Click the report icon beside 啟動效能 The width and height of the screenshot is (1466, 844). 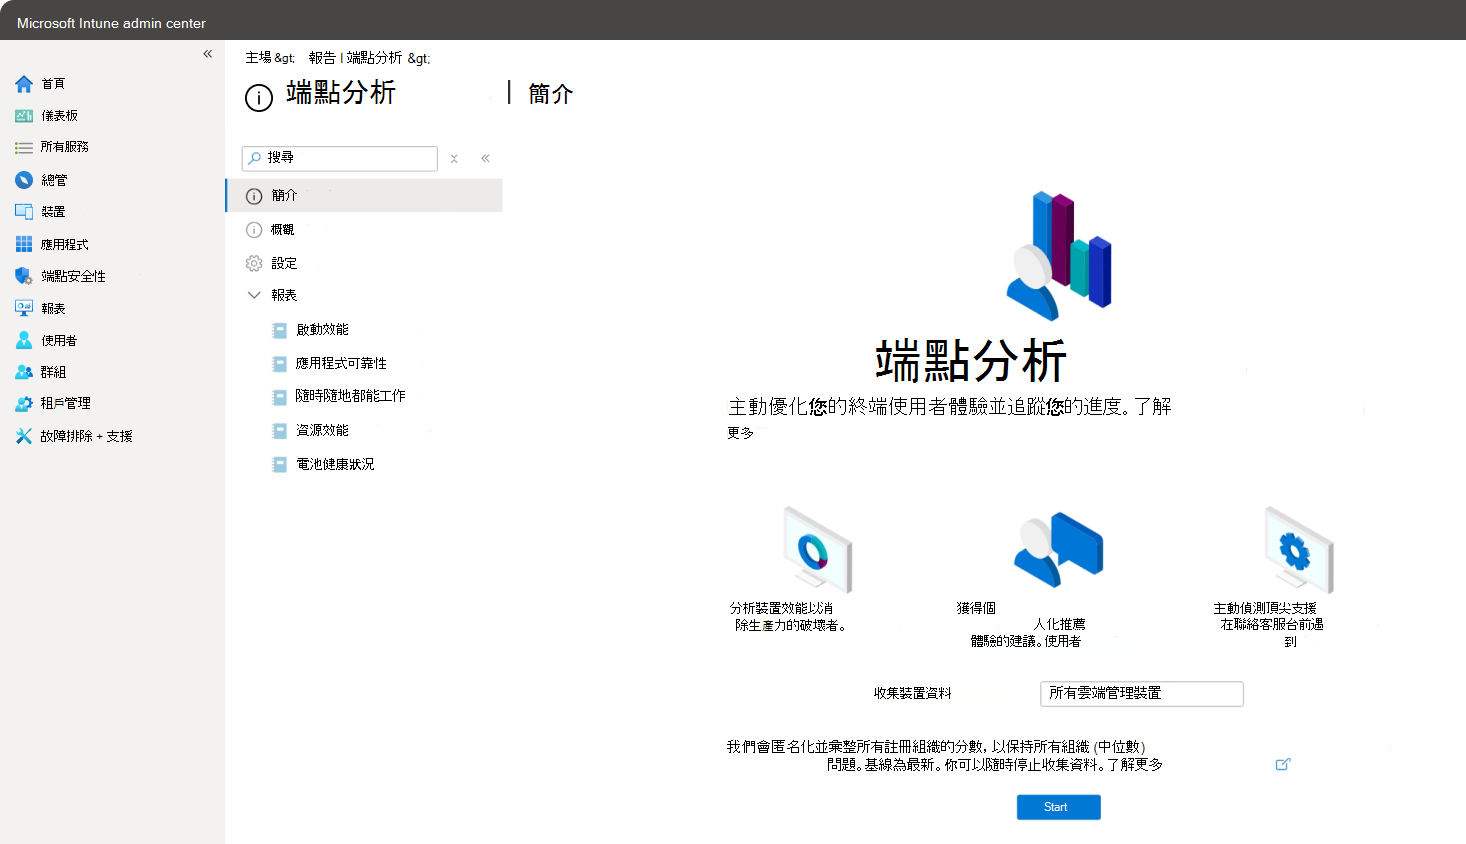pyautogui.click(x=280, y=330)
